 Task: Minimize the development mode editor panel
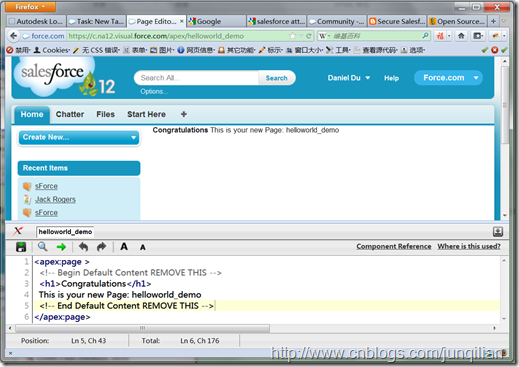(x=498, y=231)
